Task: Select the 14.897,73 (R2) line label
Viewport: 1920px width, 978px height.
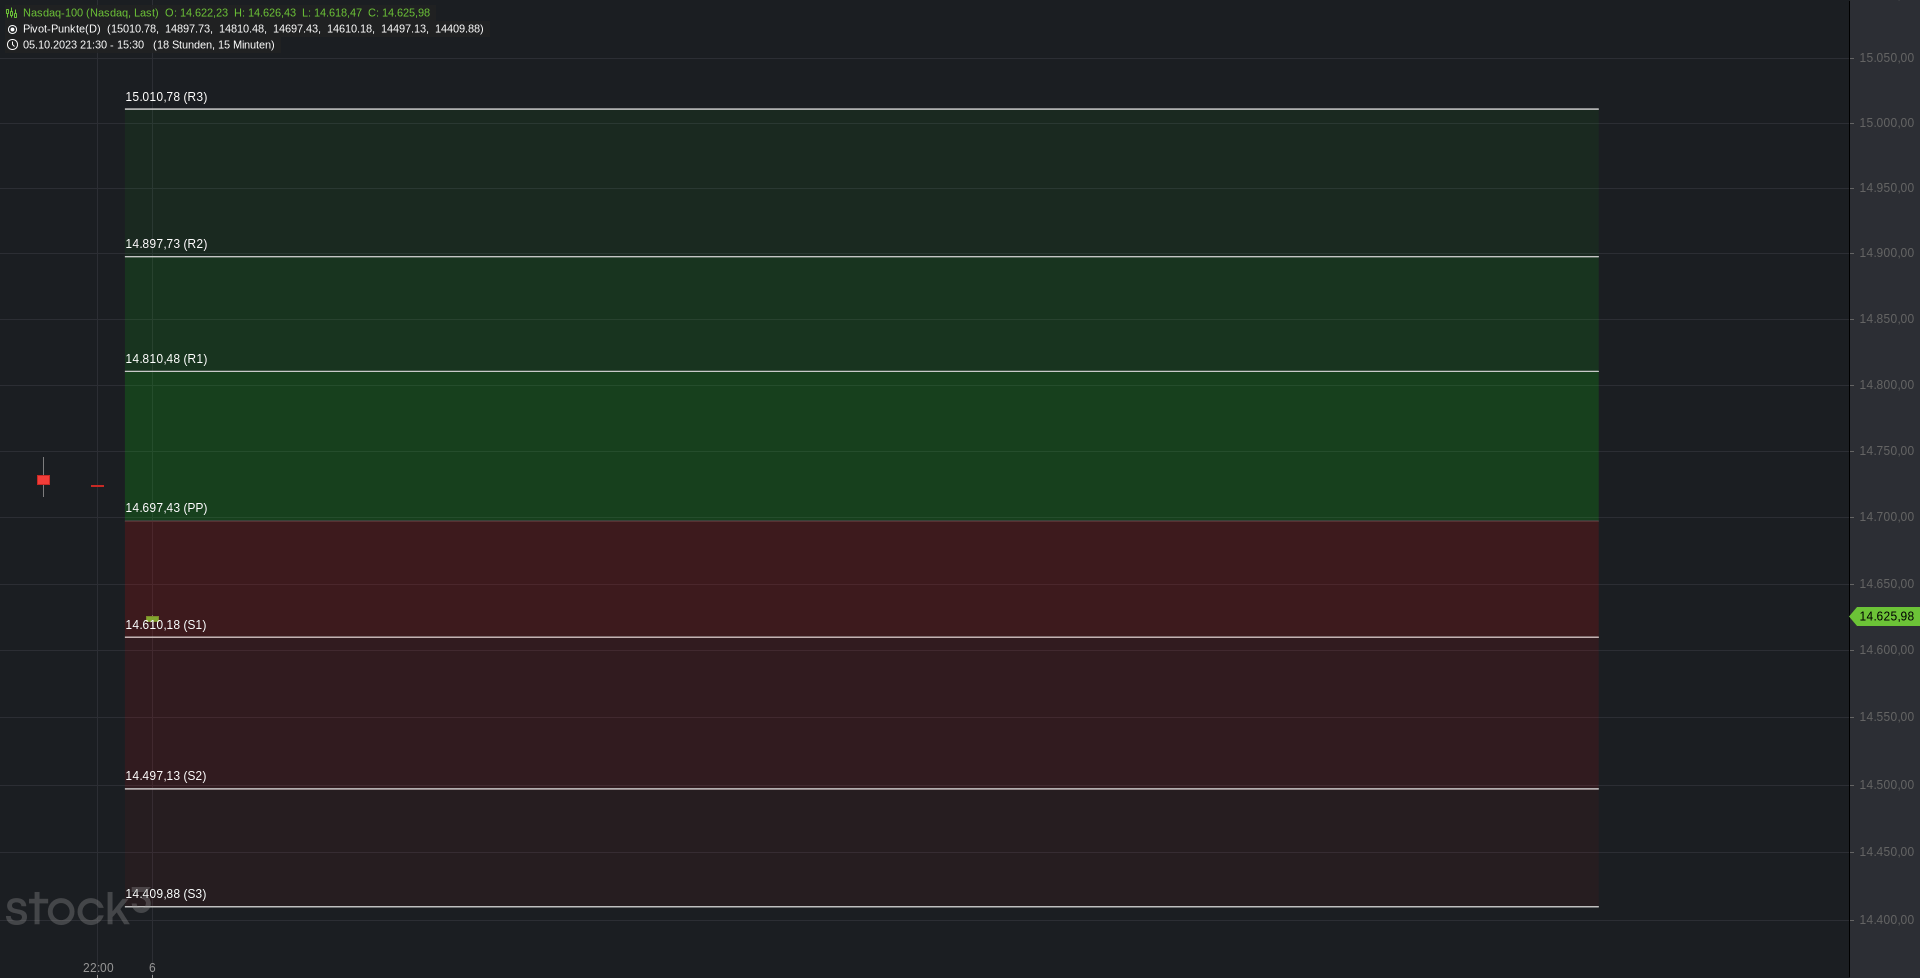Action: point(166,244)
